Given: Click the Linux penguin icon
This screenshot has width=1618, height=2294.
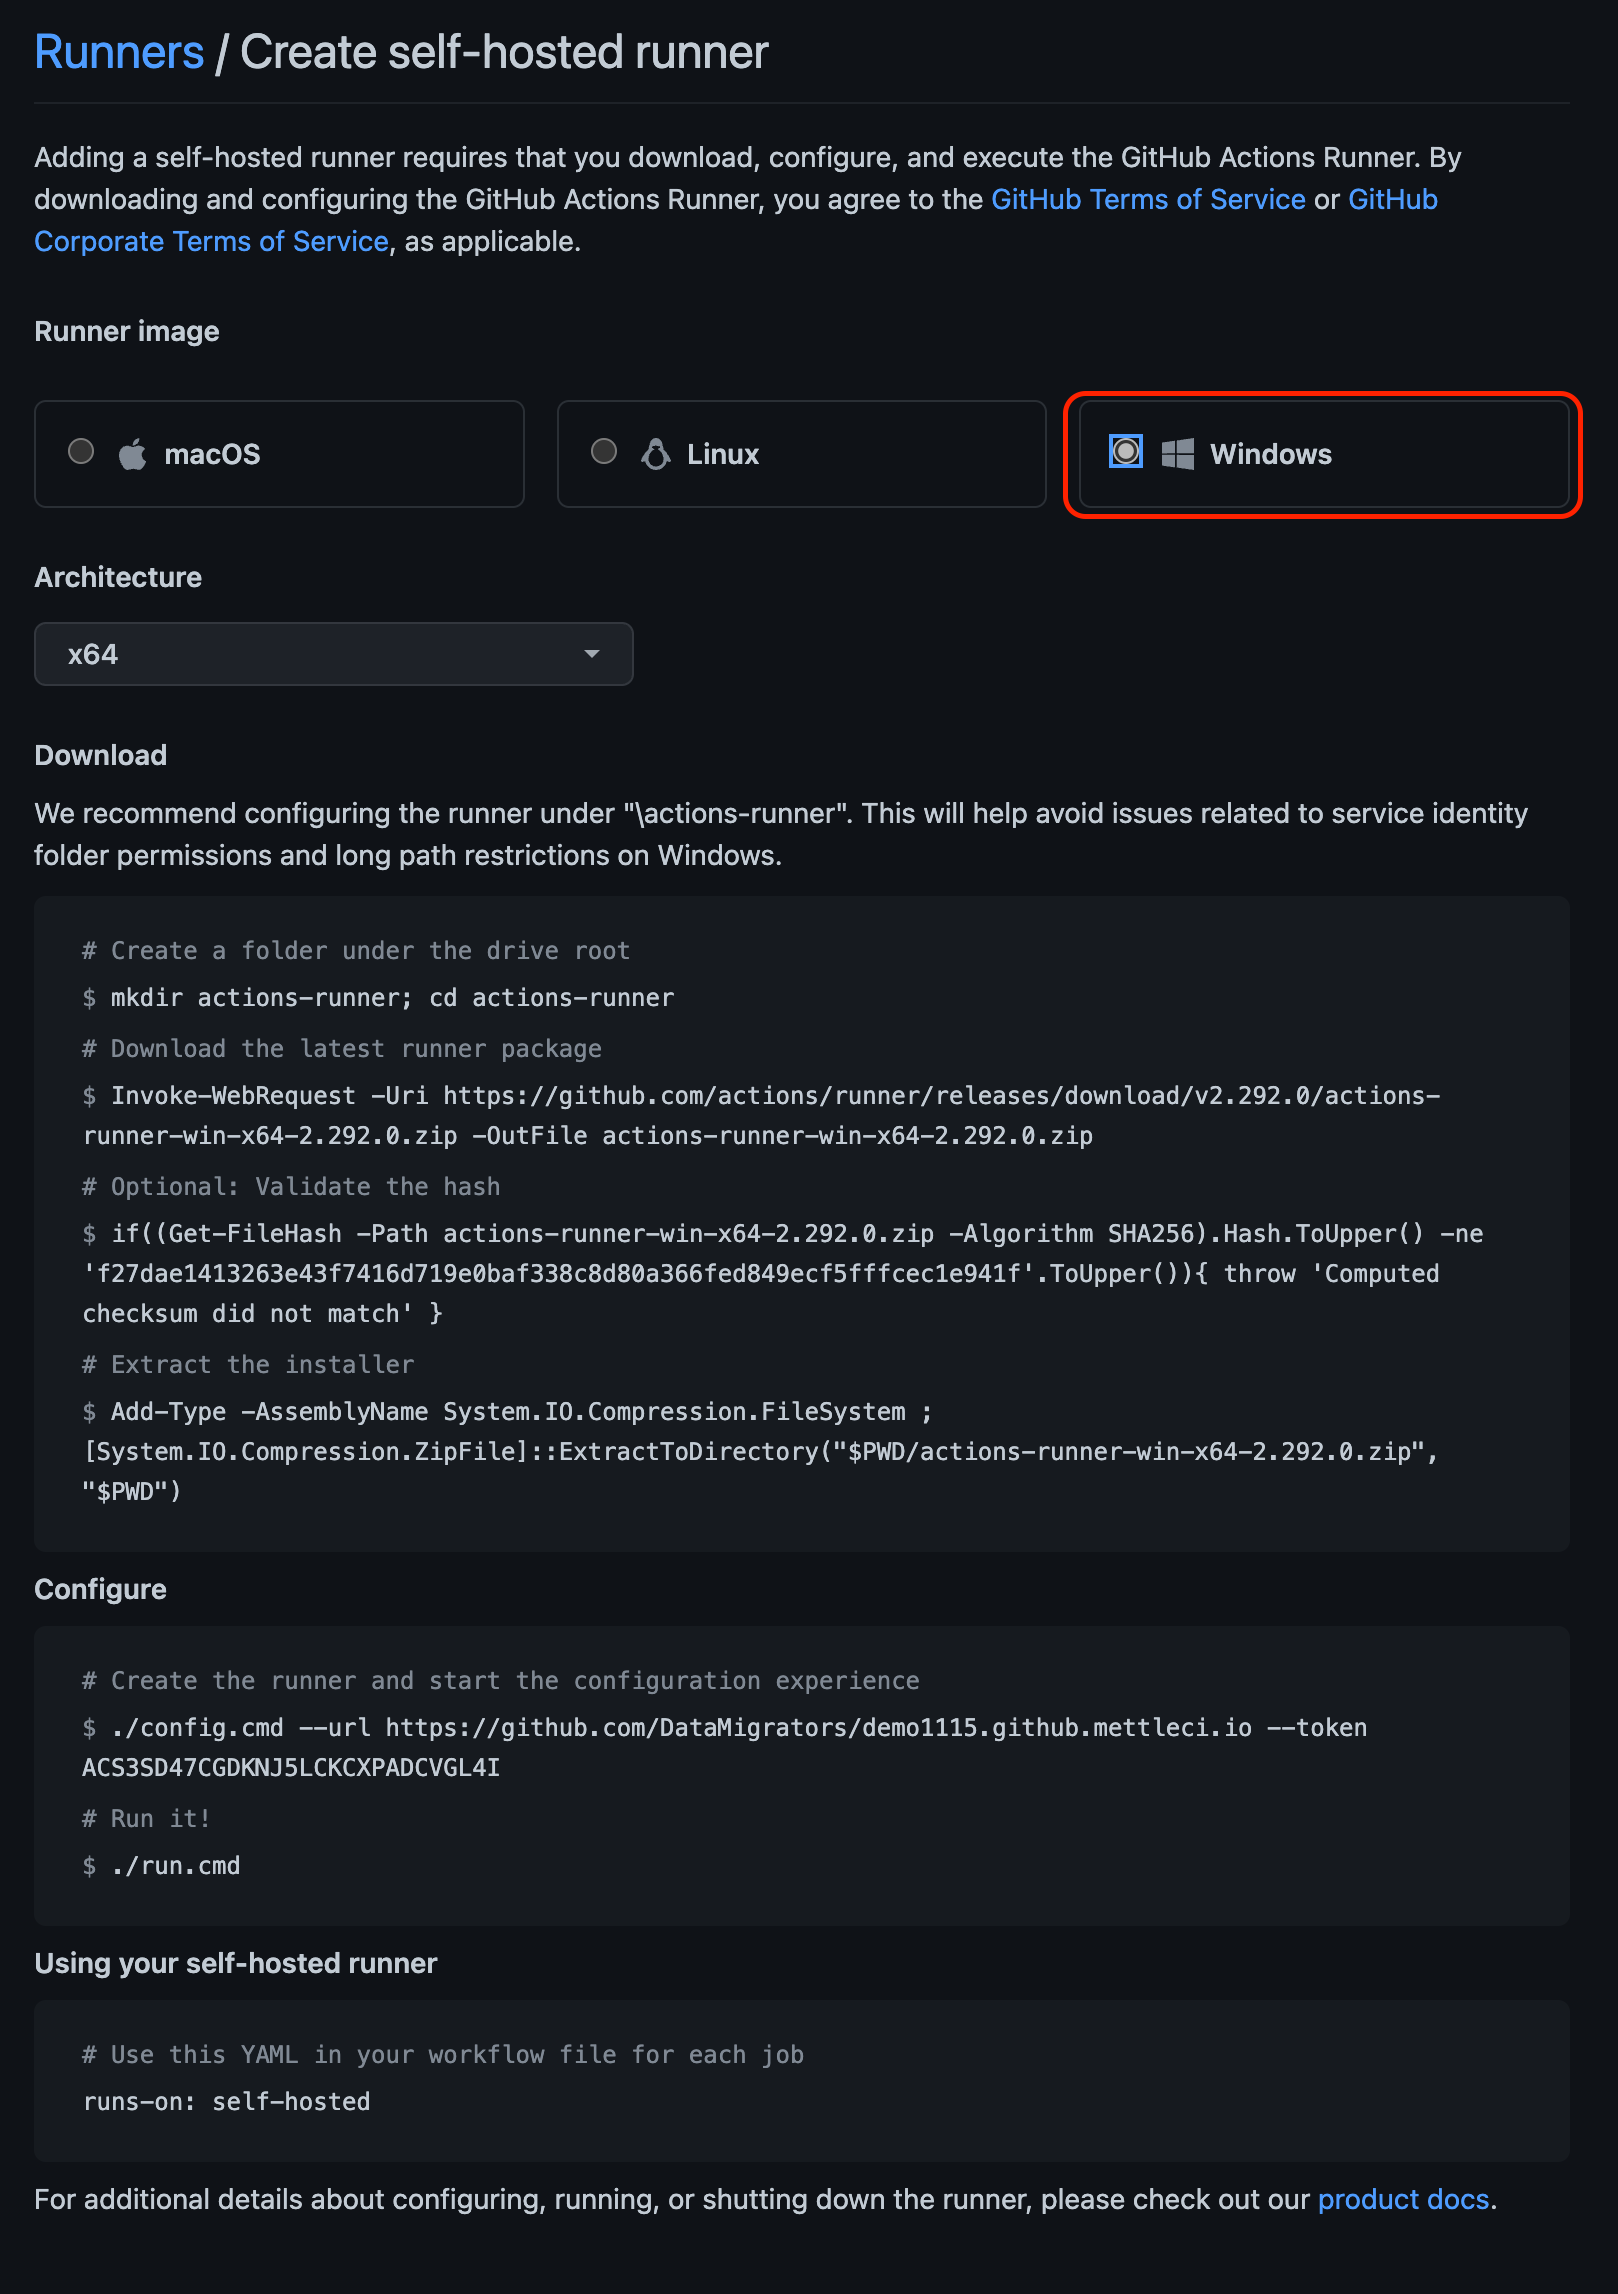Looking at the screenshot, I should (x=655, y=454).
